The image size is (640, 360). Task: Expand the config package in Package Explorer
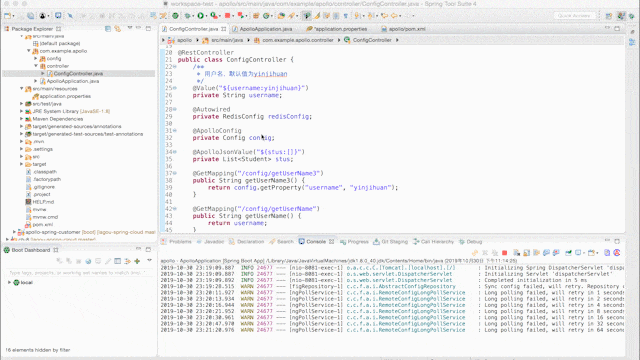click(36, 58)
